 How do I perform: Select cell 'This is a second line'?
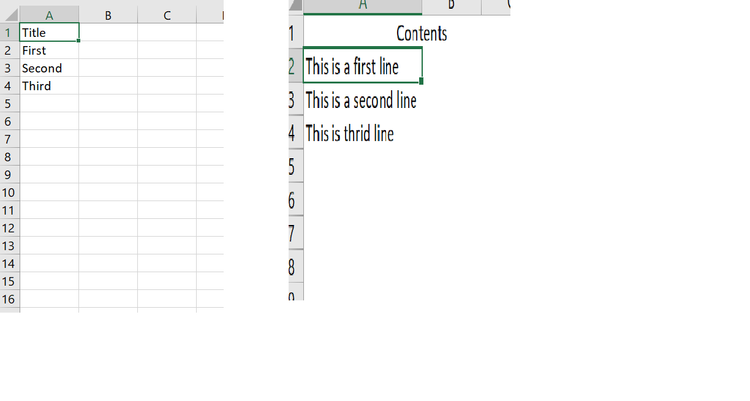coord(363,100)
